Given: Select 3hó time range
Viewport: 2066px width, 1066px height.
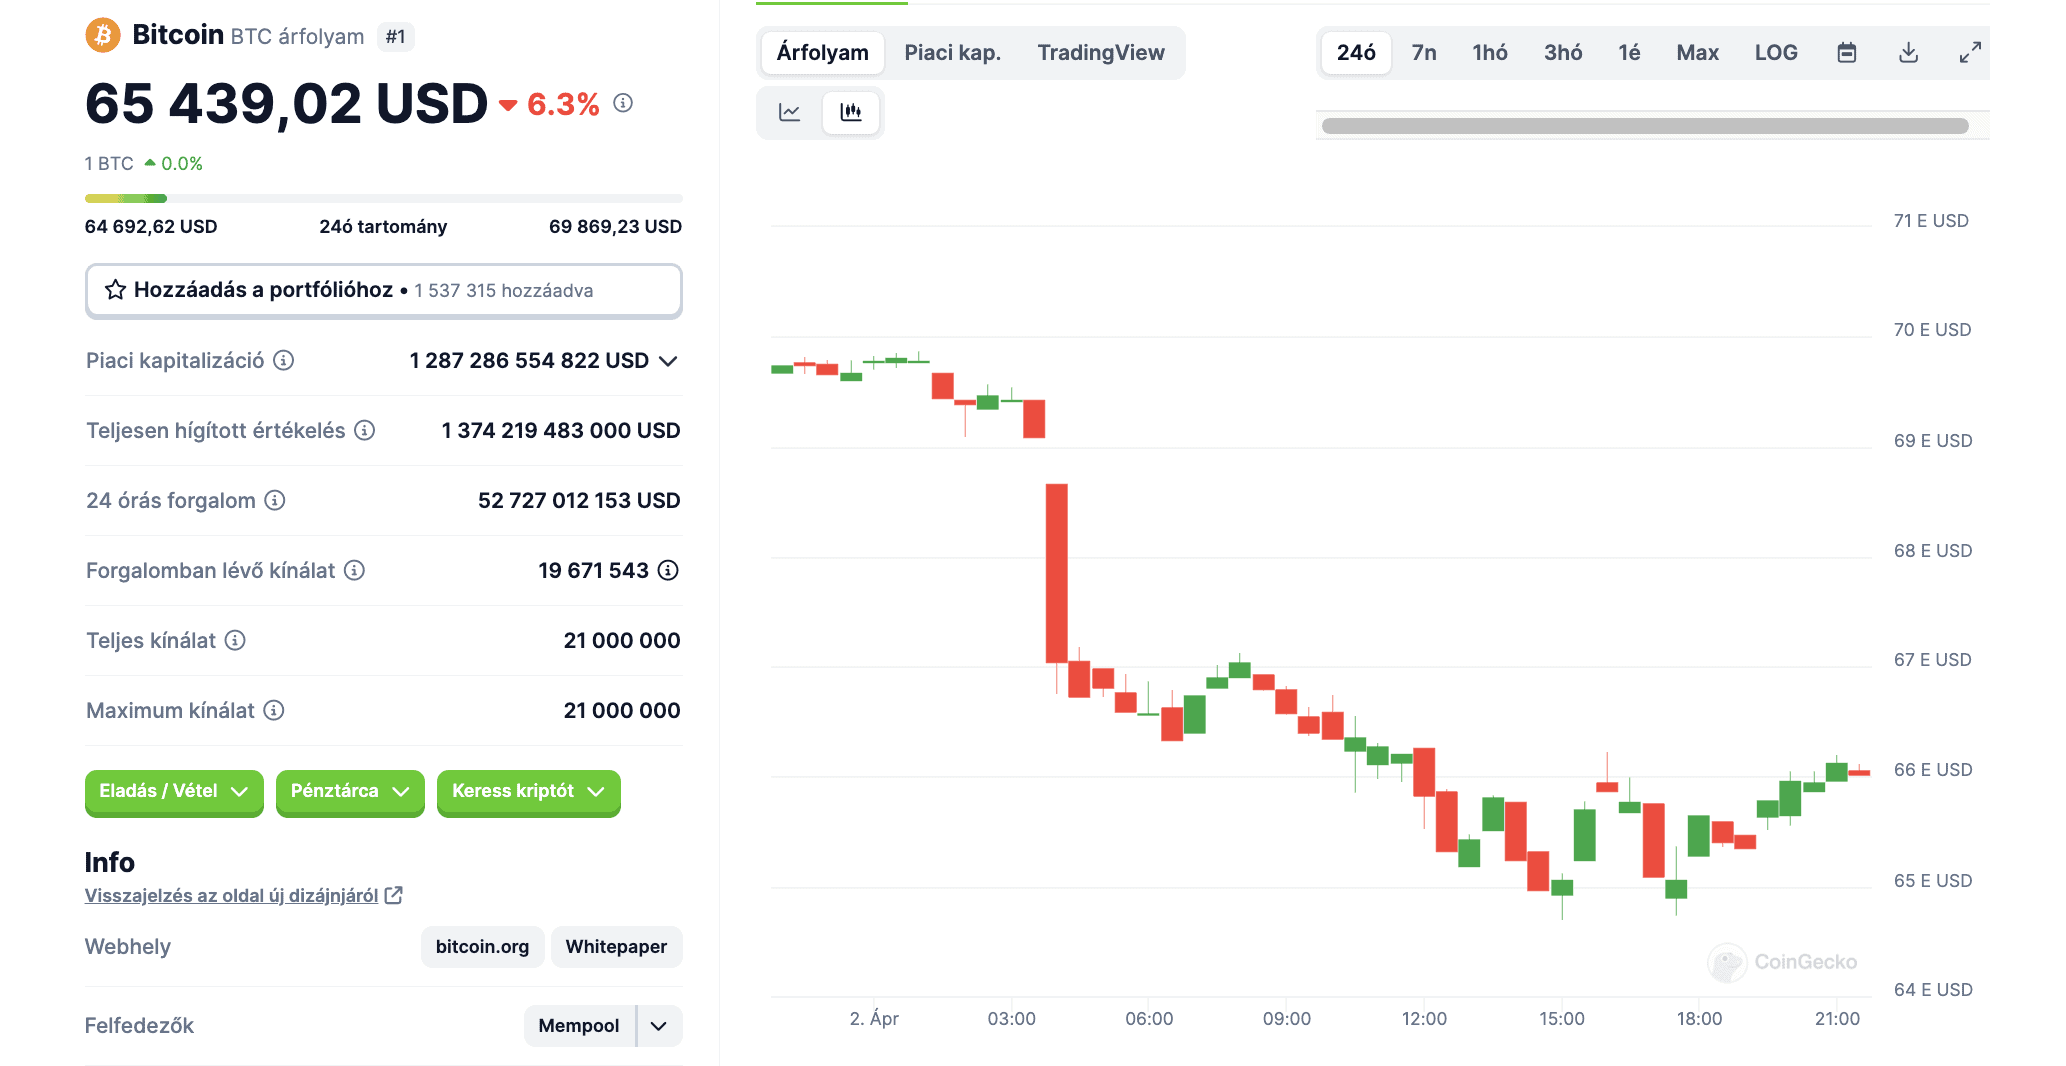Looking at the screenshot, I should [x=1563, y=53].
